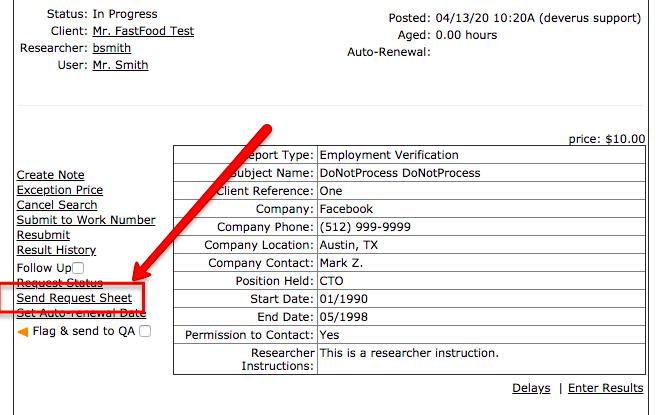This screenshot has width=656, height=415.
Task: Open Result History
Action: pos(56,250)
